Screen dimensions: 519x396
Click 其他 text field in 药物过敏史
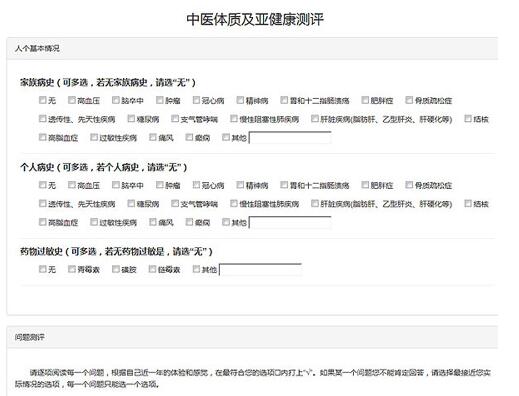click(260, 270)
